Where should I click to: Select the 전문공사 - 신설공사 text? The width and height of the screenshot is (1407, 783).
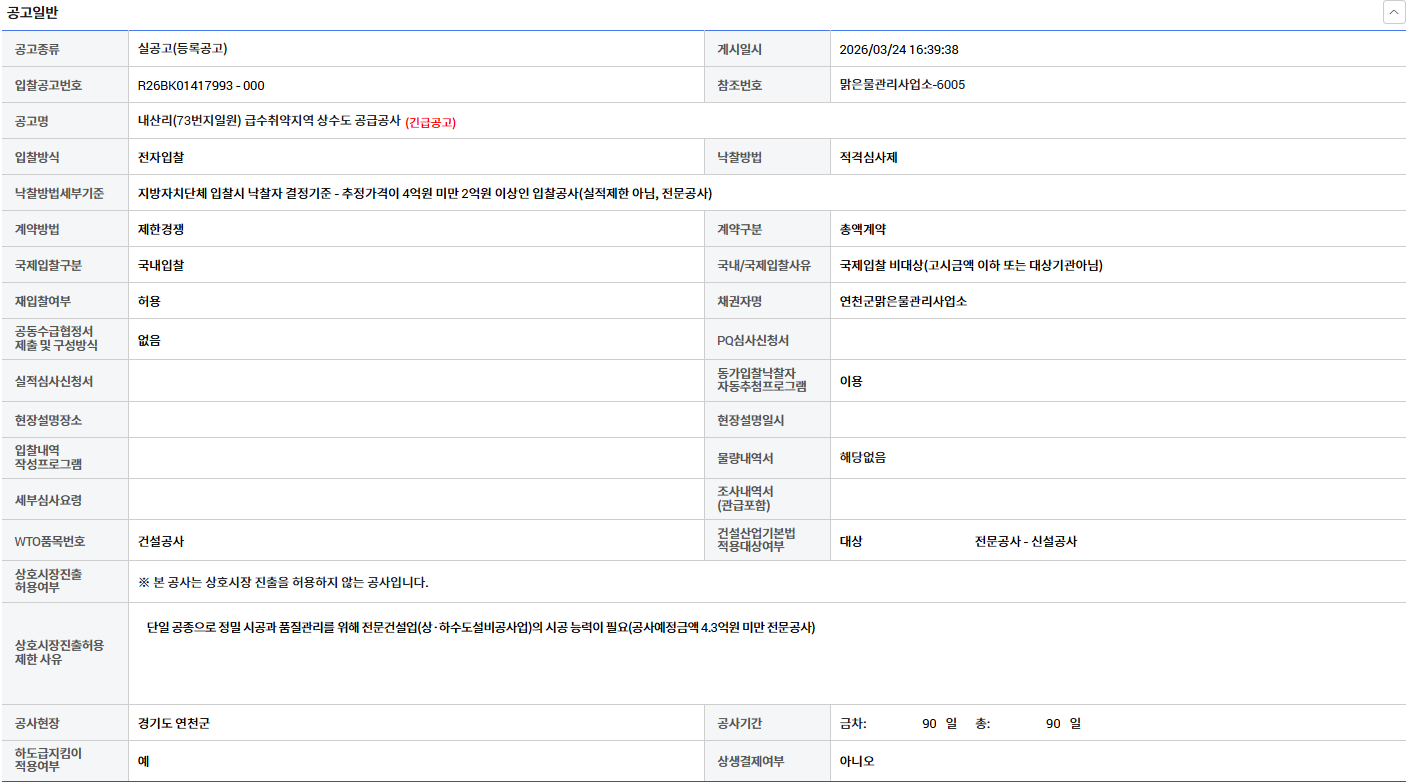[1026, 541]
